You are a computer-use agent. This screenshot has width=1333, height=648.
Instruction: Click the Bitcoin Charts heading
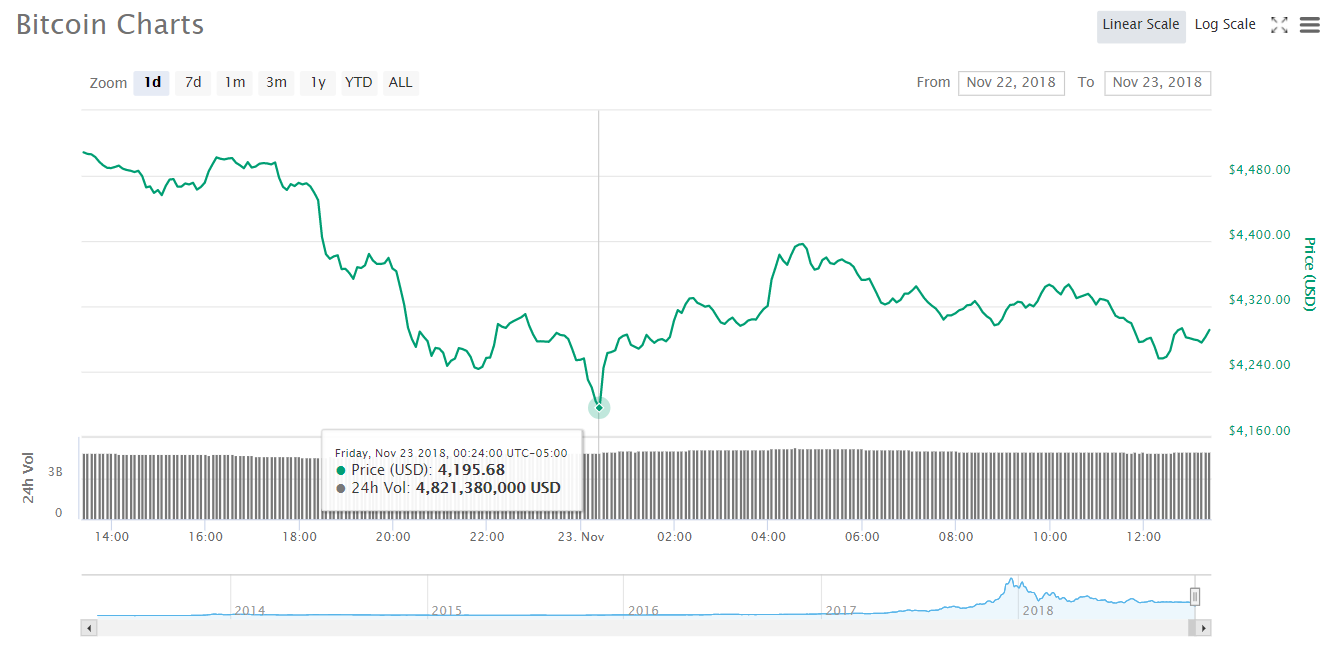click(110, 24)
